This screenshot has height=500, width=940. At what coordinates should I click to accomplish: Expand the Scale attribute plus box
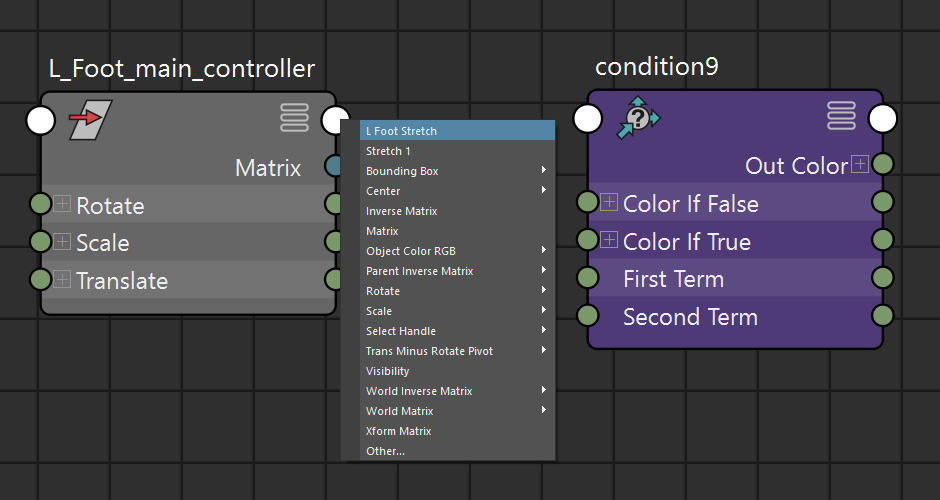point(62,241)
